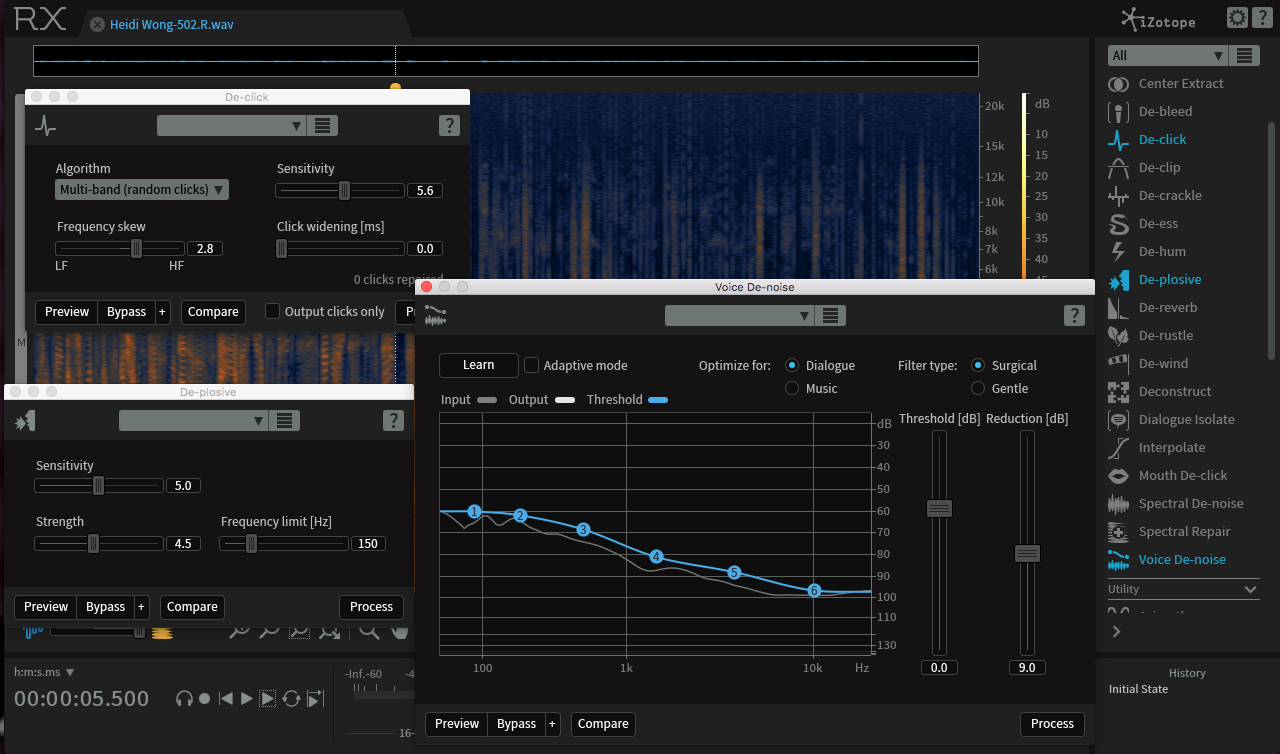Select the Center Extract module icon

pyautogui.click(x=1119, y=84)
